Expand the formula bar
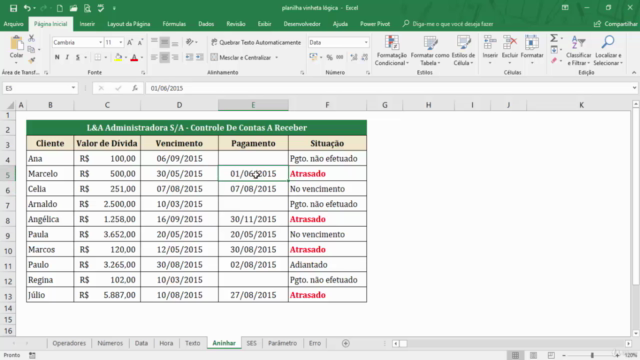The image size is (640, 360). point(634,88)
